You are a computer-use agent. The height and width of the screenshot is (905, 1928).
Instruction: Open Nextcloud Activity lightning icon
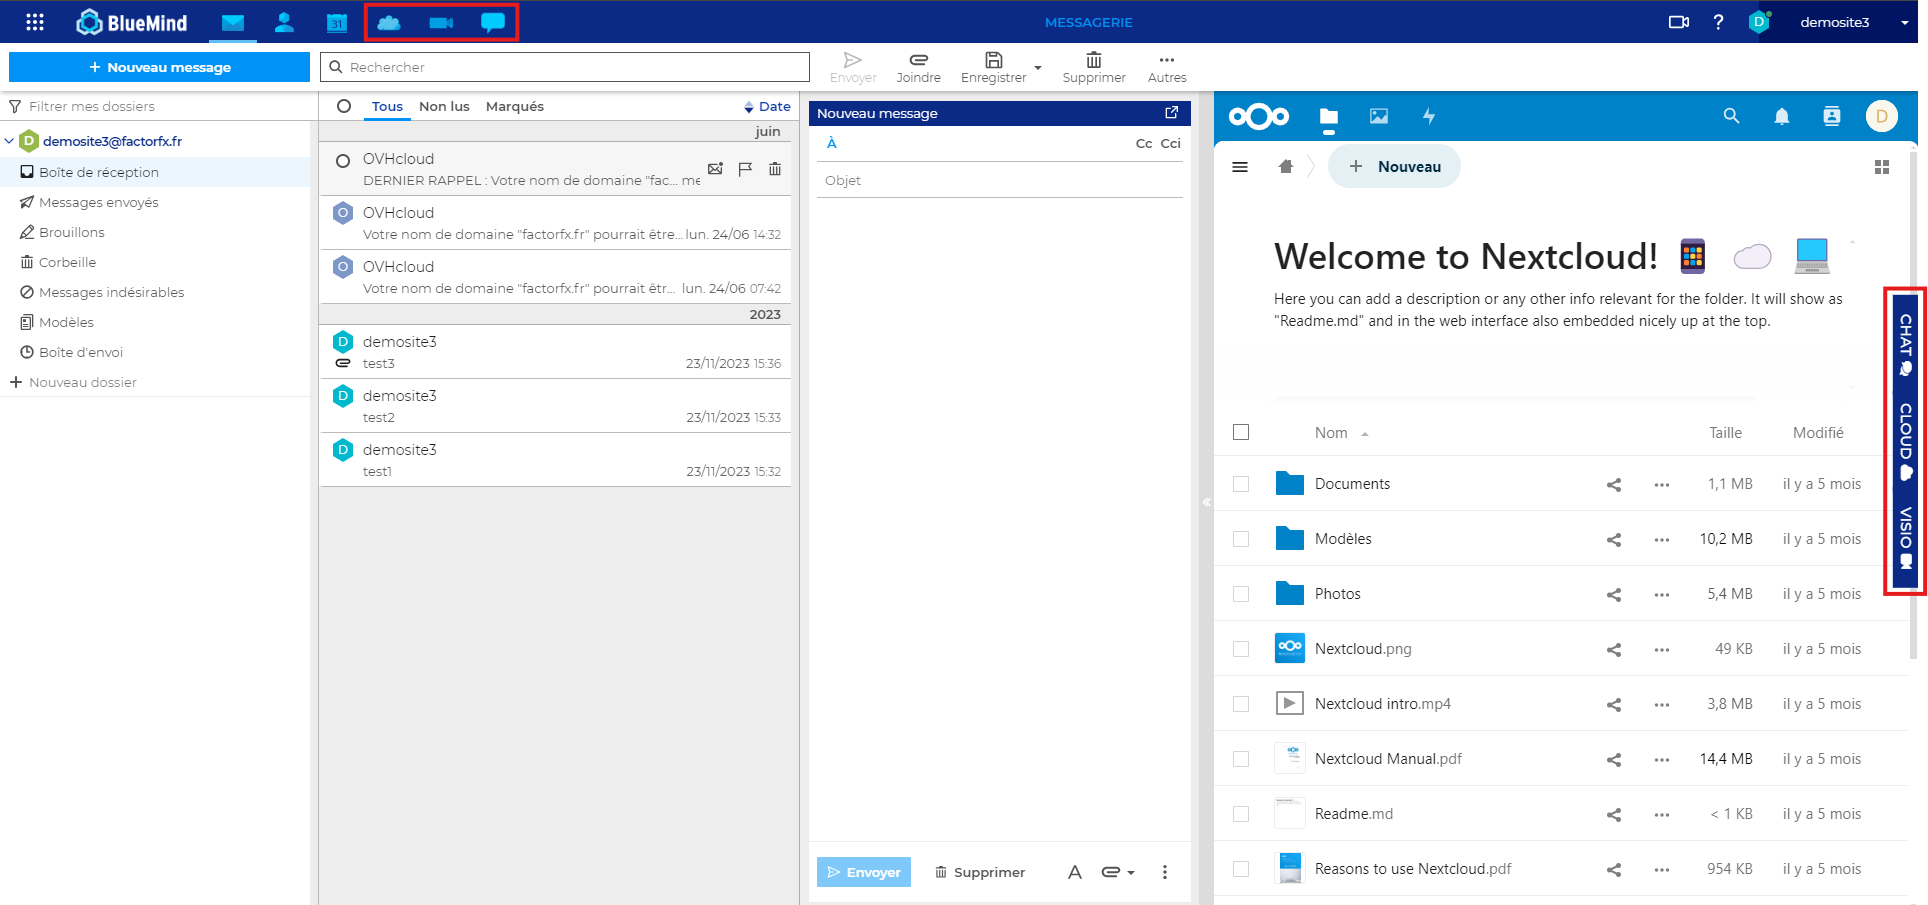click(x=1429, y=116)
